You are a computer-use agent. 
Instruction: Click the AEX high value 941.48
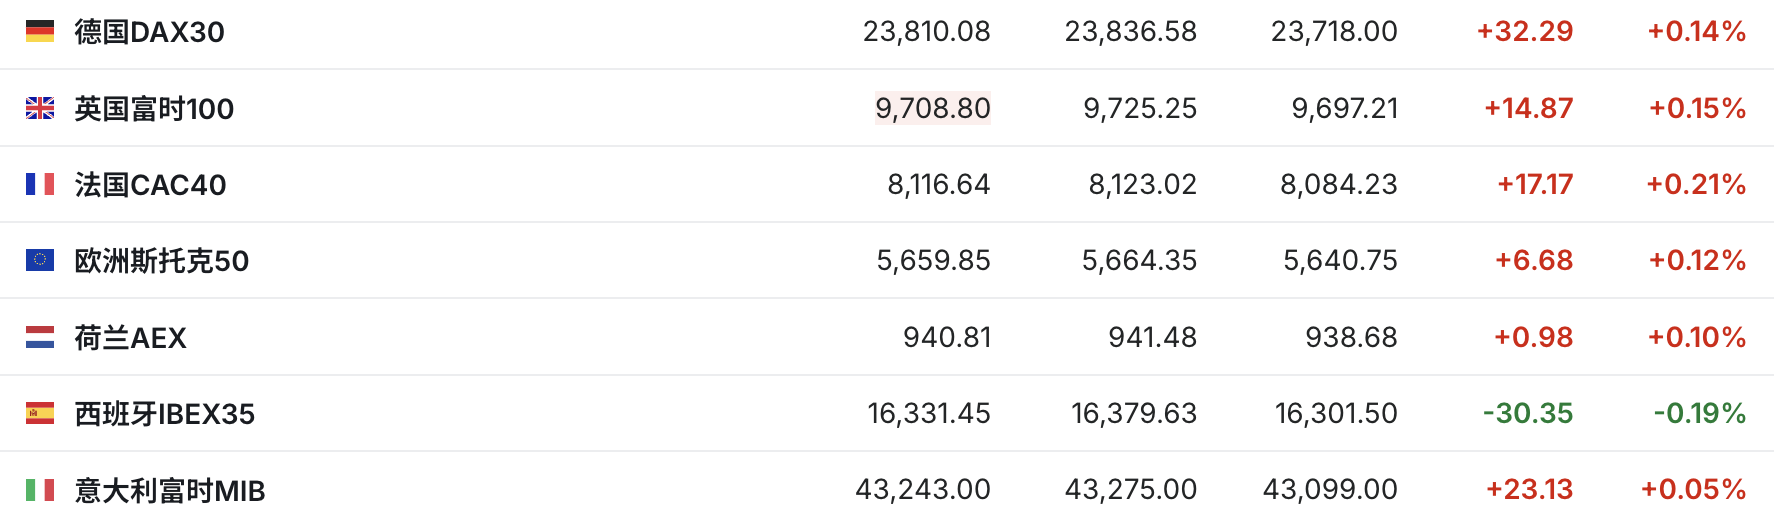1152,337
